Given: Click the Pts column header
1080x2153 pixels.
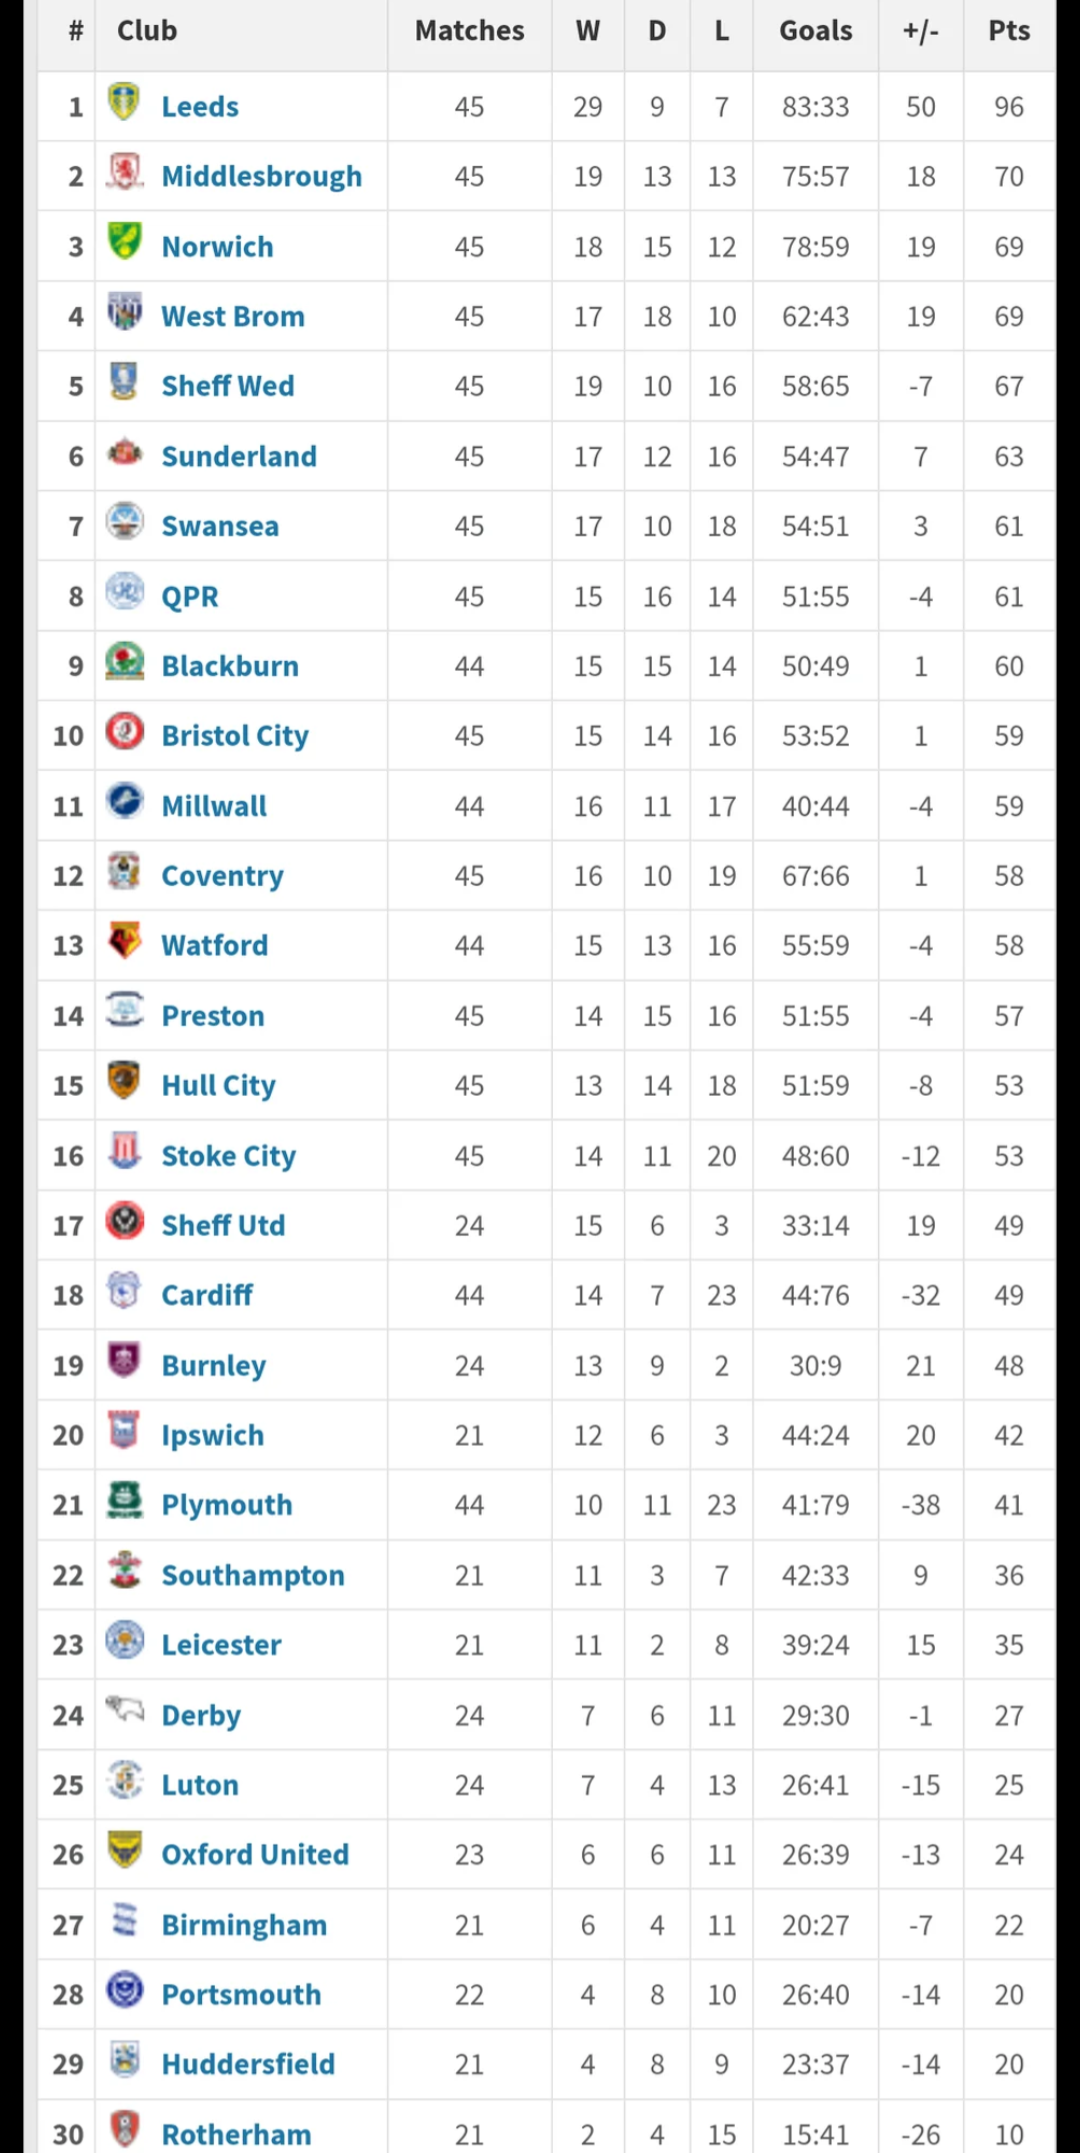Looking at the screenshot, I should pyautogui.click(x=1009, y=31).
